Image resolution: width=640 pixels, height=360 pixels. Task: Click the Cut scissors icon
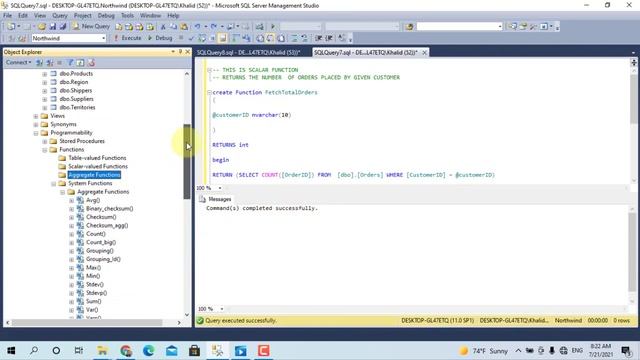(163, 27)
